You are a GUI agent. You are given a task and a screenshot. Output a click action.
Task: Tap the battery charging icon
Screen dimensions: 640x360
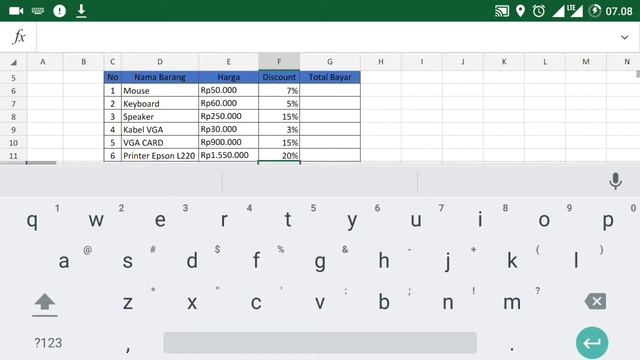pyautogui.click(x=595, y=11)
